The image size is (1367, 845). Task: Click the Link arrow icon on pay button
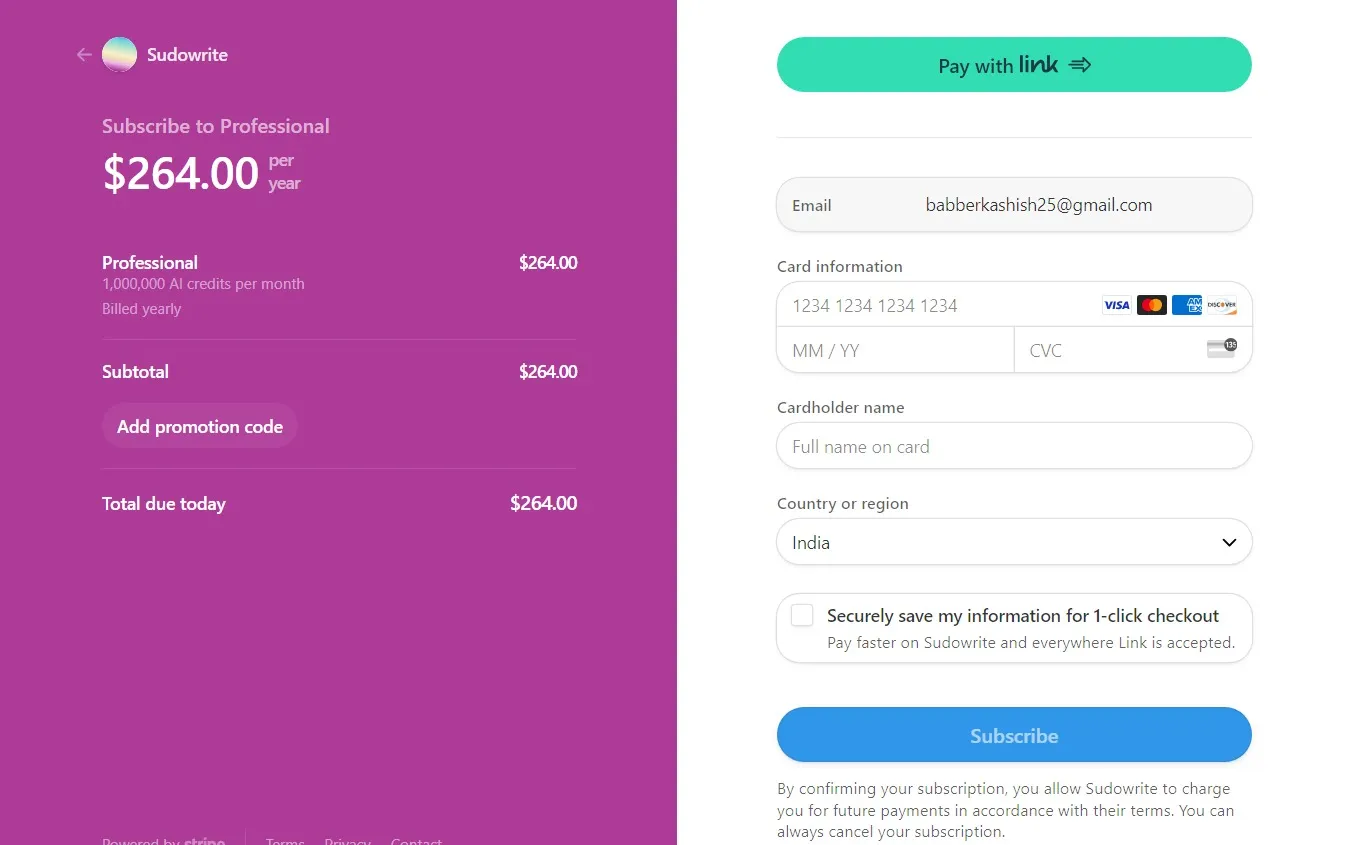pyautogui.click(x=1080, y=65)
